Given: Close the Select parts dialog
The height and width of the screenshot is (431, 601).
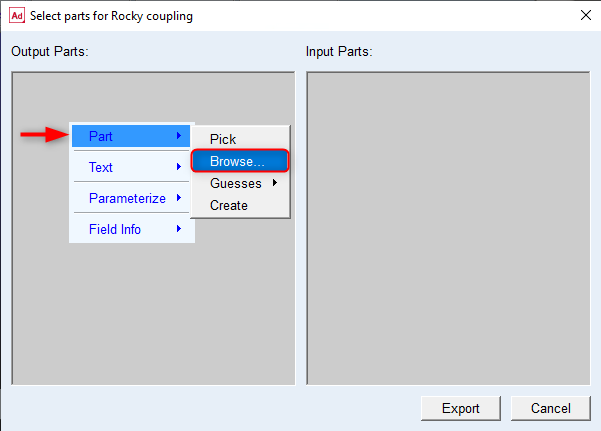Looking at the screenshot, I should (x=584, y=15).
